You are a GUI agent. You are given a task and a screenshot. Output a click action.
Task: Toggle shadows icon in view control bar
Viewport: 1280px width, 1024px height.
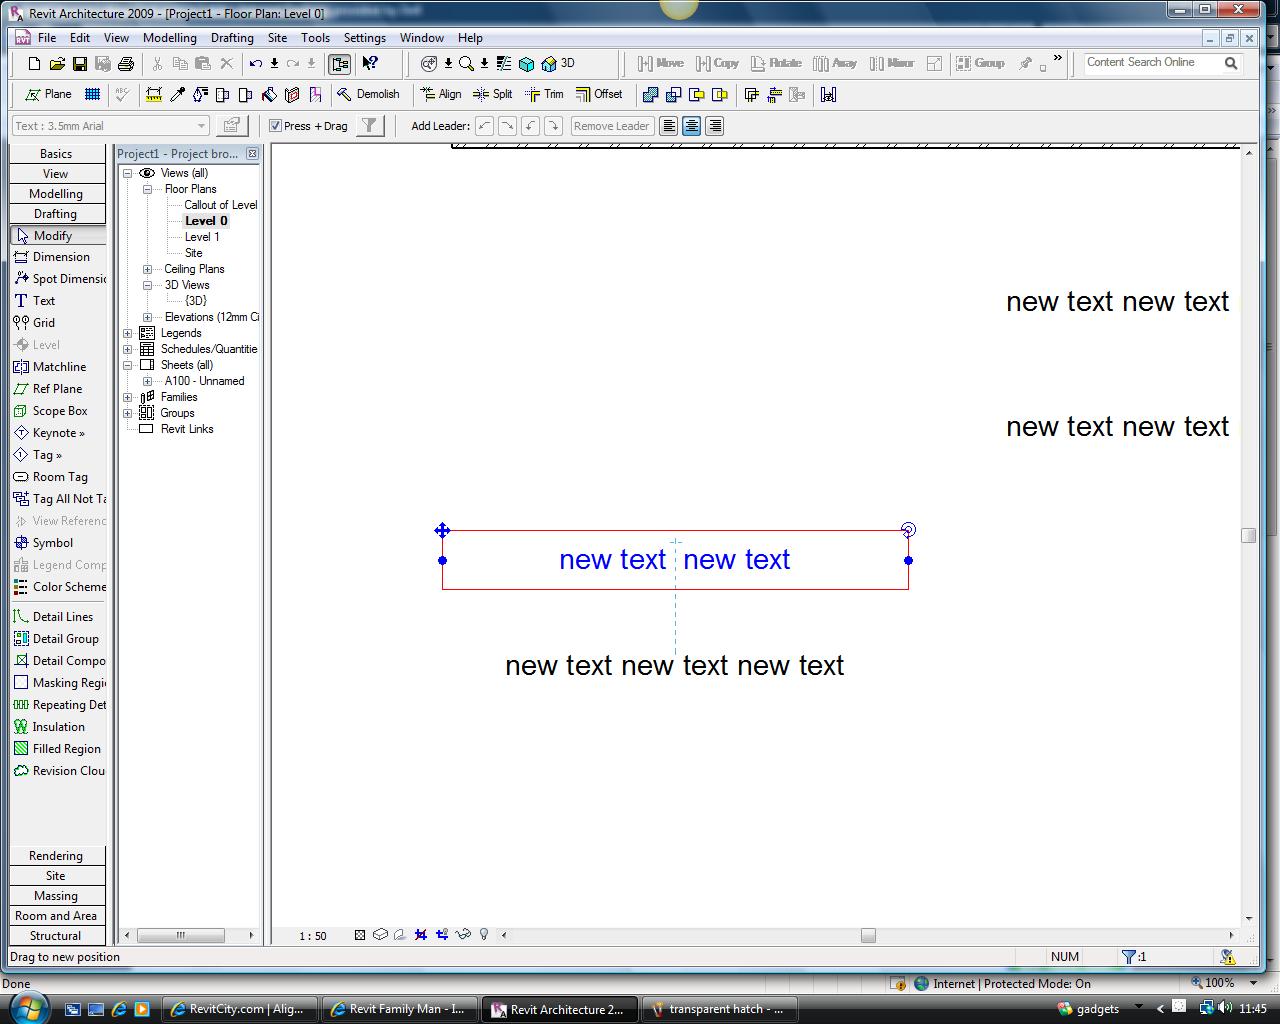pos(400,935)
